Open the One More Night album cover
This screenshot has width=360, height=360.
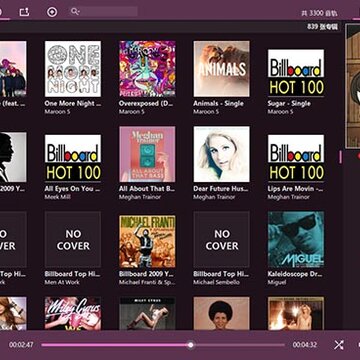(73, 69)
